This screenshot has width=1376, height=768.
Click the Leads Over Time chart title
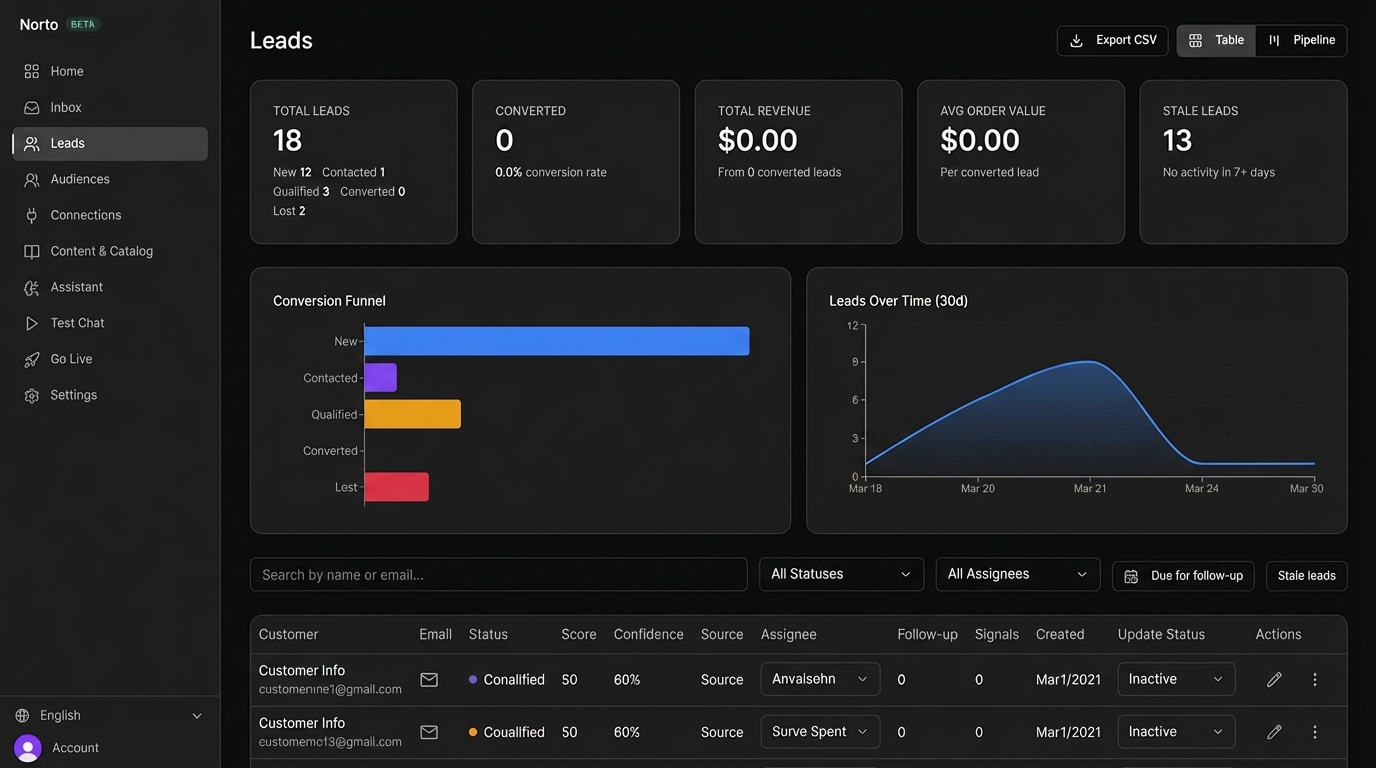point(899,301)
